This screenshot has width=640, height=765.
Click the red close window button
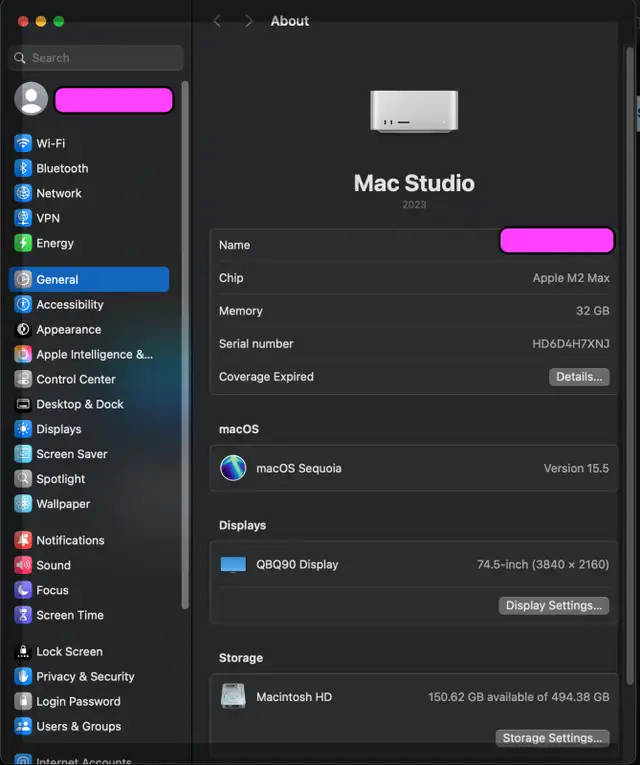[x=23, y=21]
